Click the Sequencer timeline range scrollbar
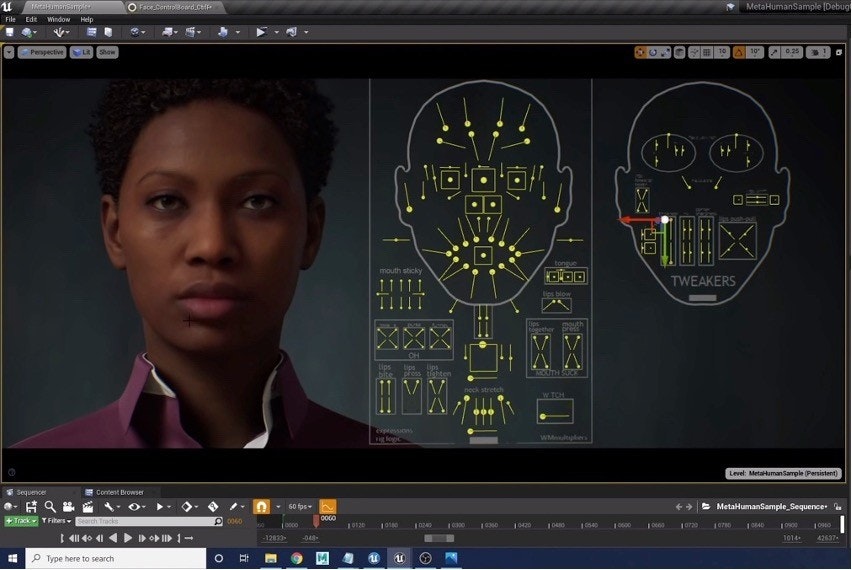The height and width of the screenshot is (570, 852). (439, 538)
